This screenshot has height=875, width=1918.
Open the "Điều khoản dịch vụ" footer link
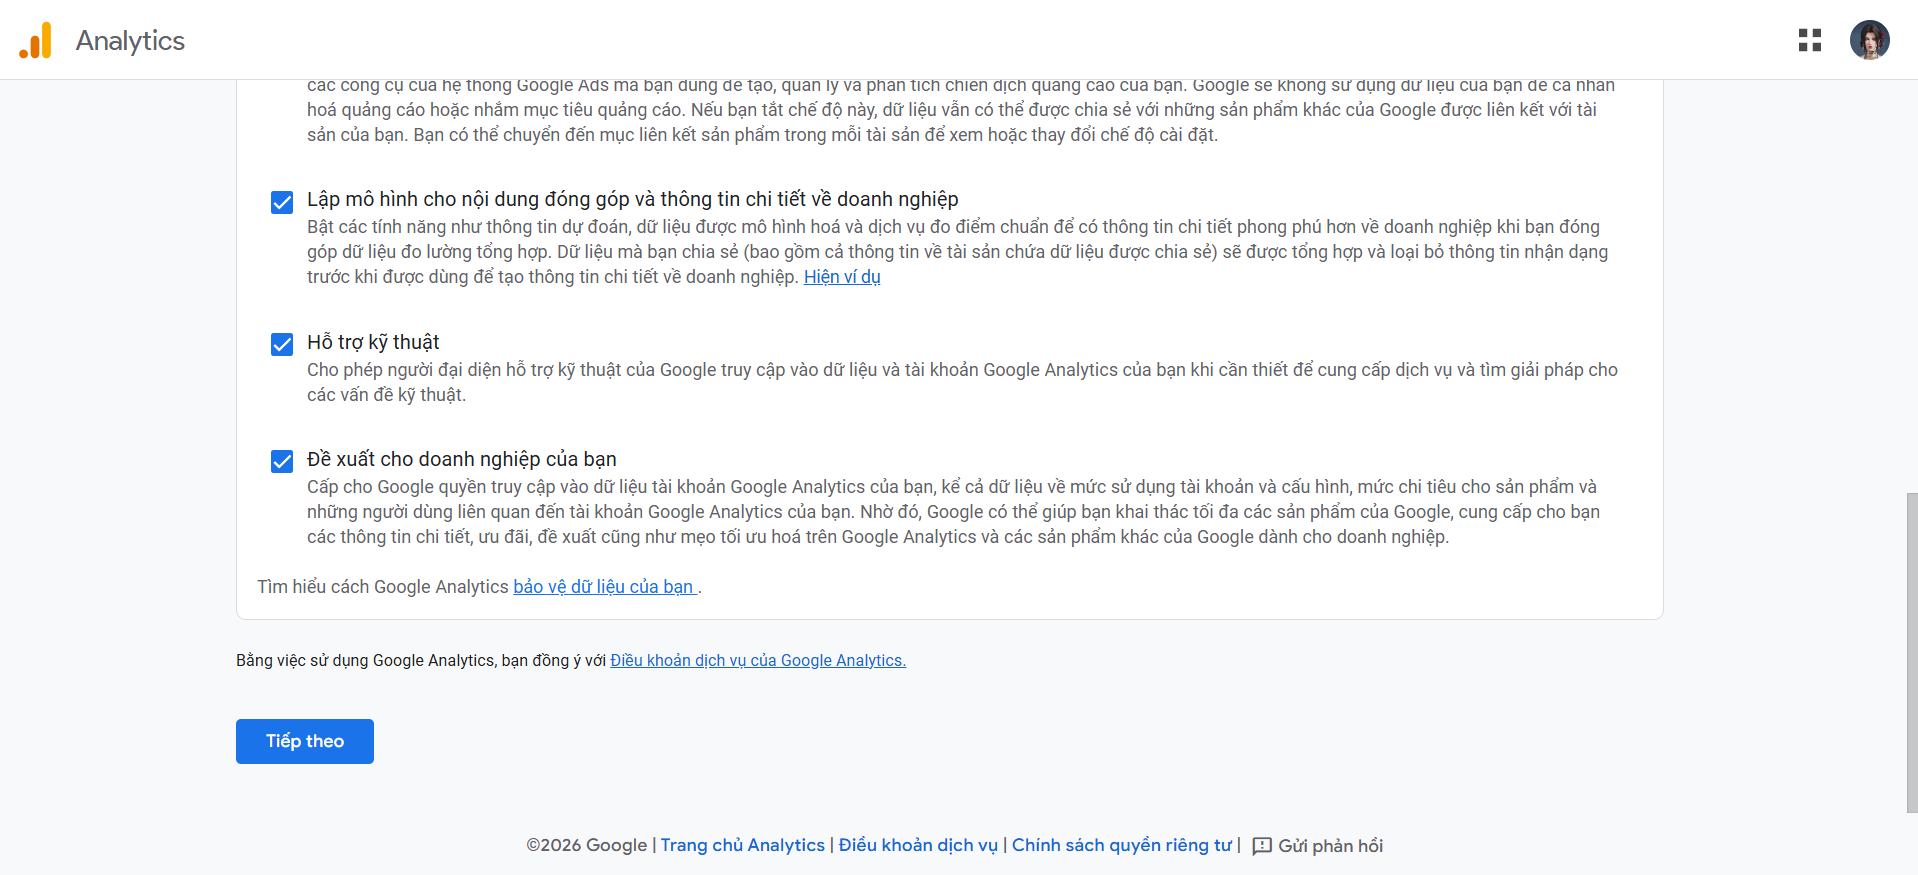918,846
